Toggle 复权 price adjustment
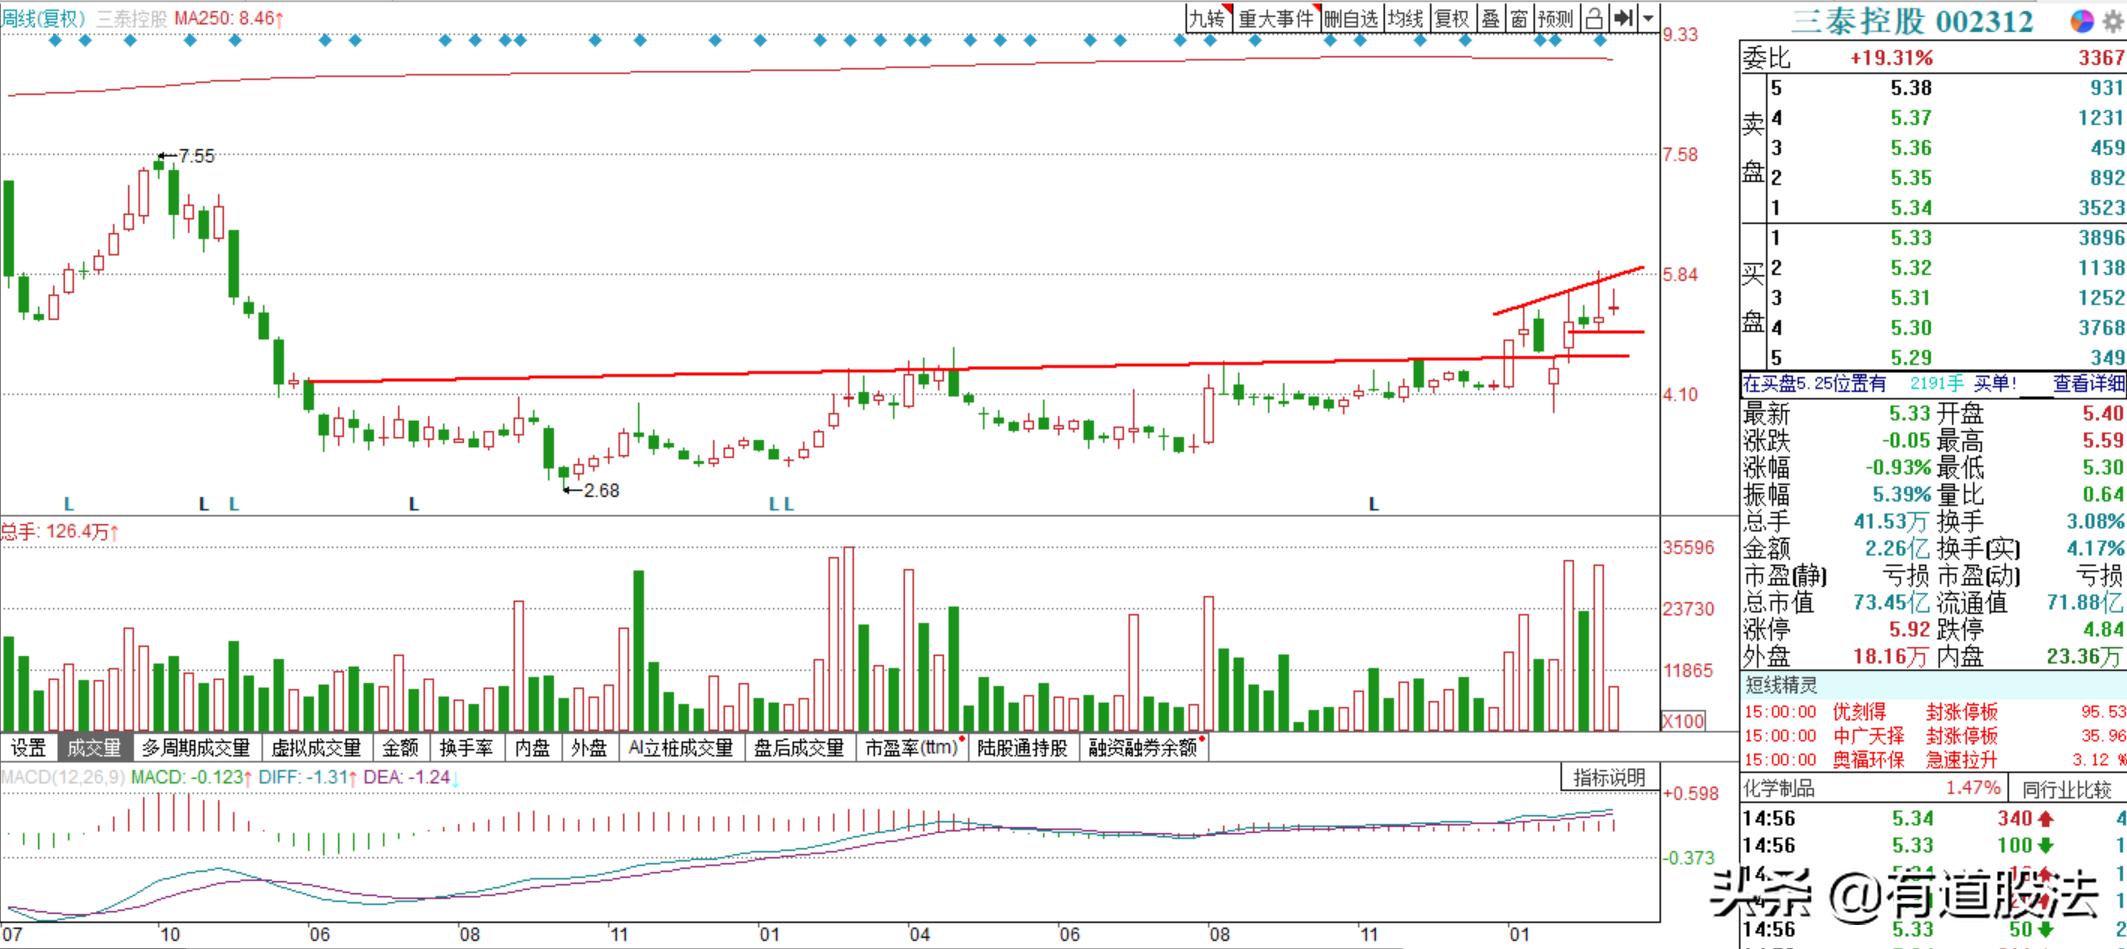The width and height of the screenshot is (2127, 949). 1451,18
